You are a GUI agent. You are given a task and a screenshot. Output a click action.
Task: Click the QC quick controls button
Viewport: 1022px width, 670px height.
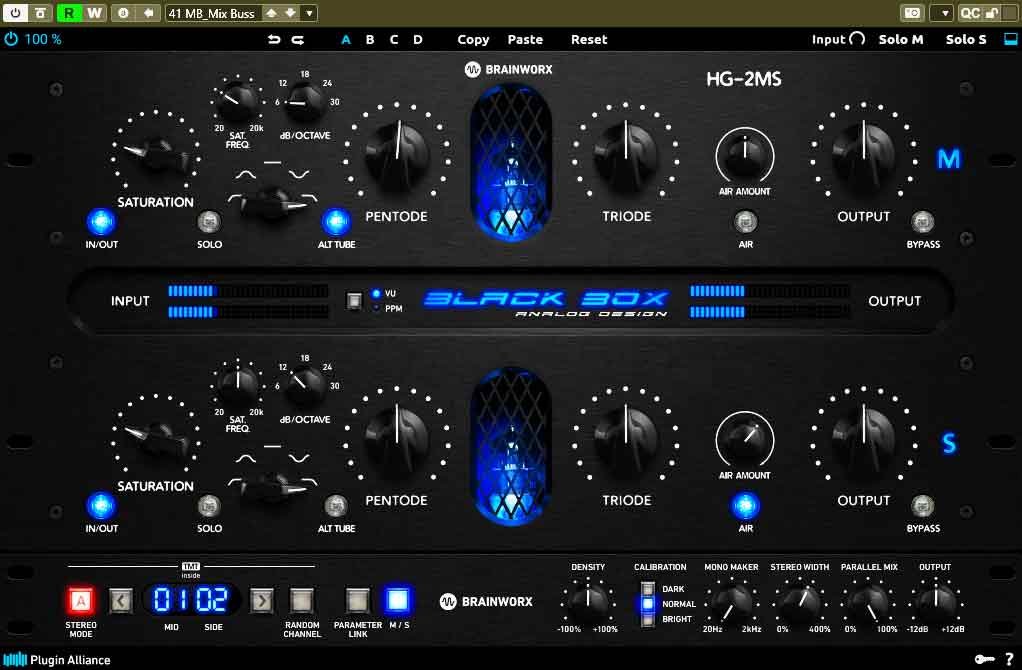pyautogui.click(x=970, y=12)
